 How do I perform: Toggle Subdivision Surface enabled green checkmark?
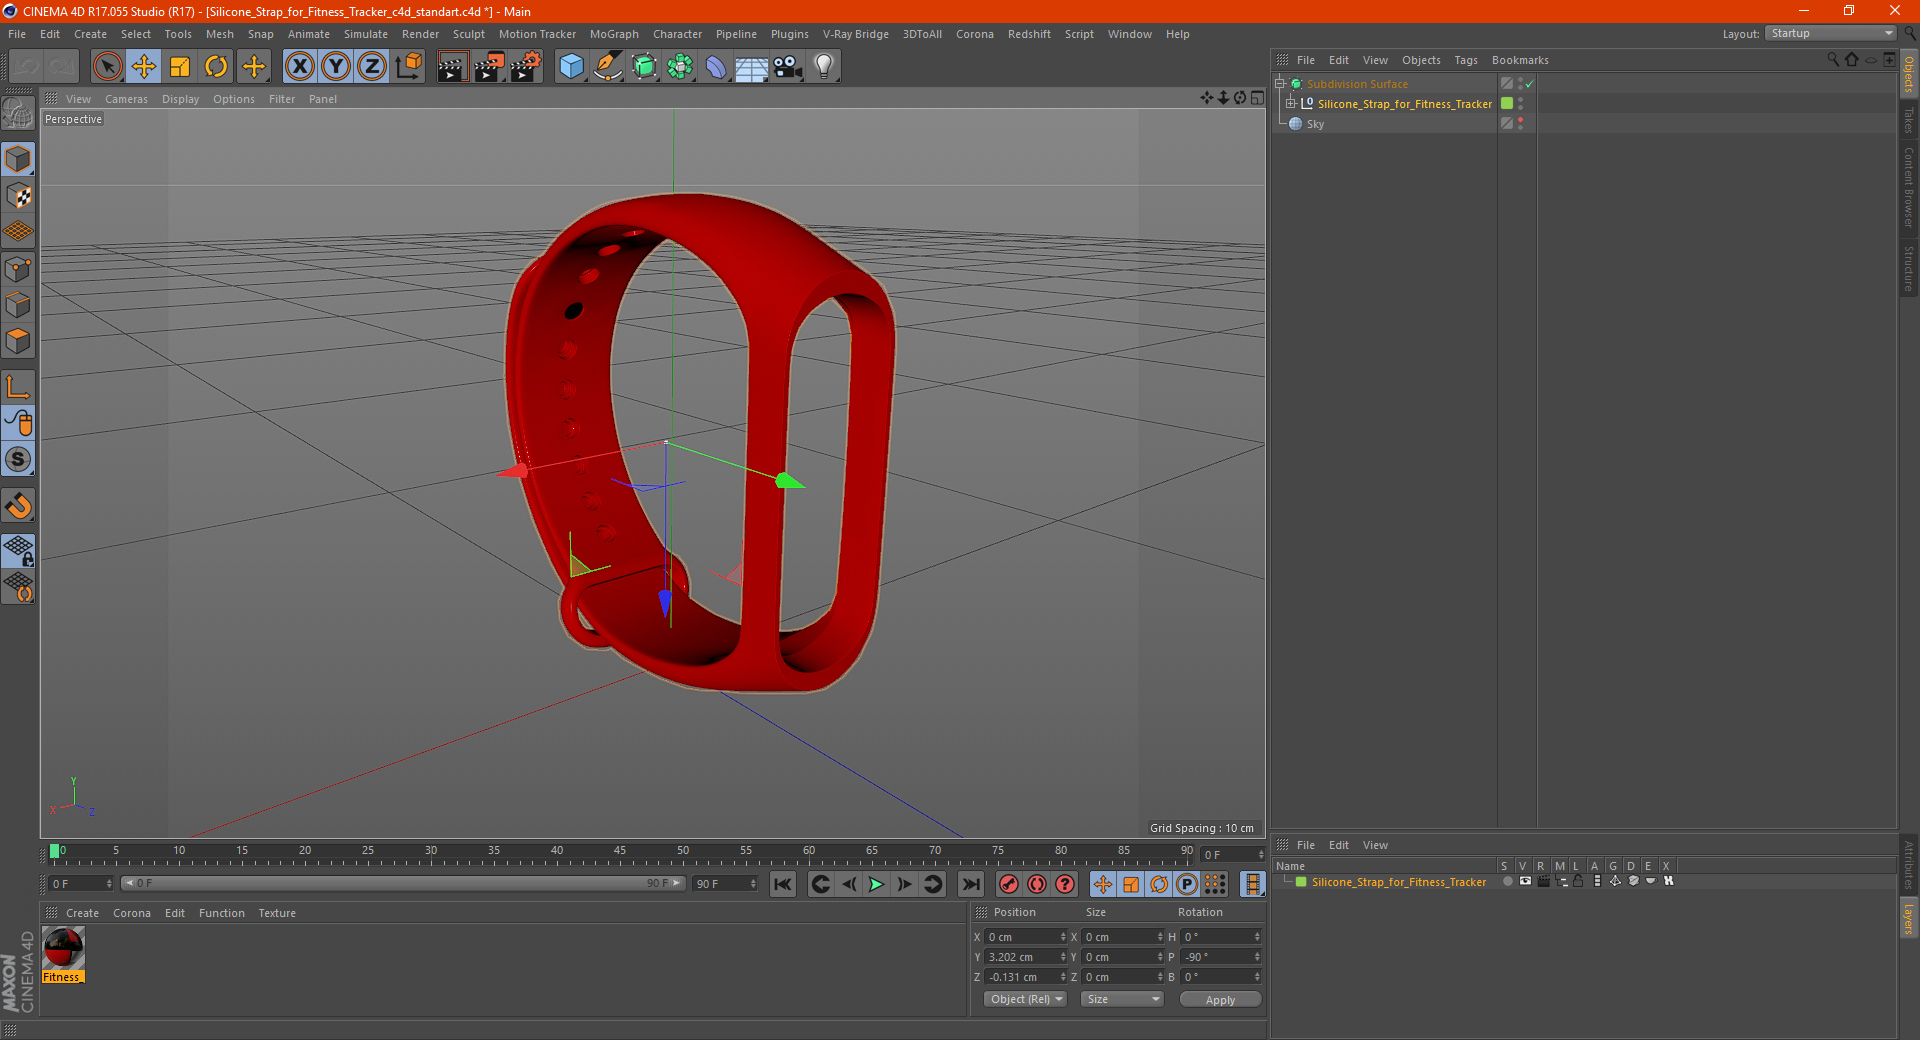pos(1529,84)
